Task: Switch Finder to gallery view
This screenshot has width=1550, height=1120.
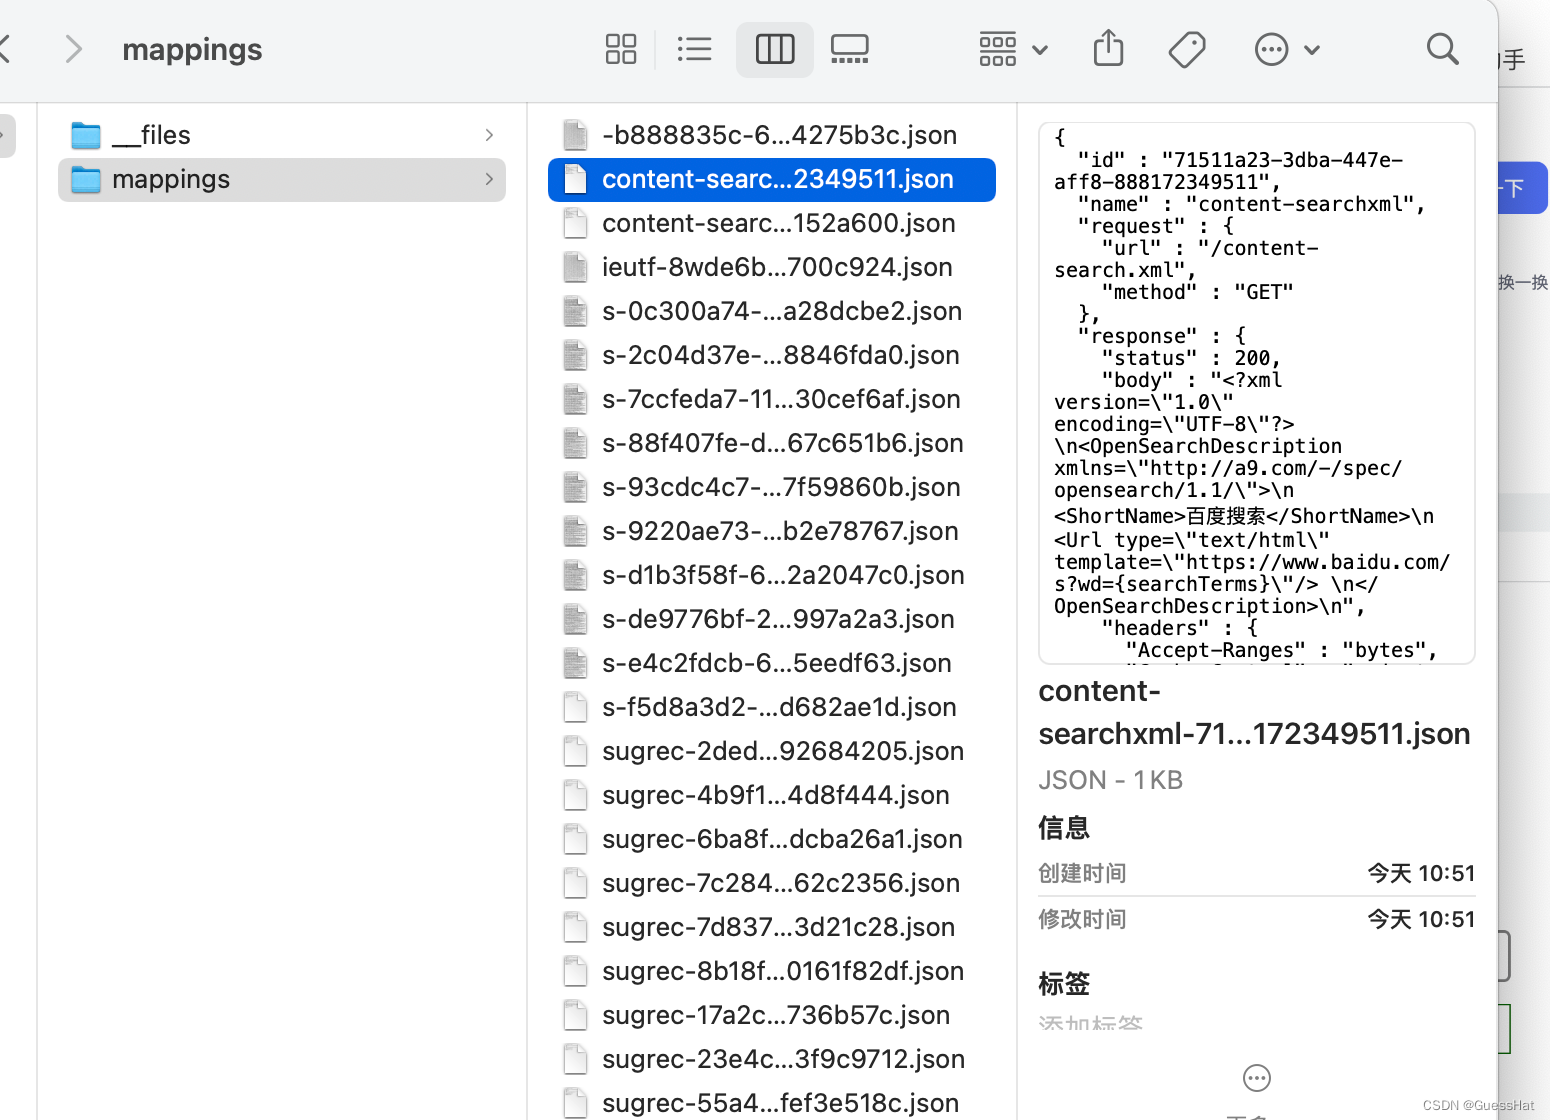Action: pos(850,49)
